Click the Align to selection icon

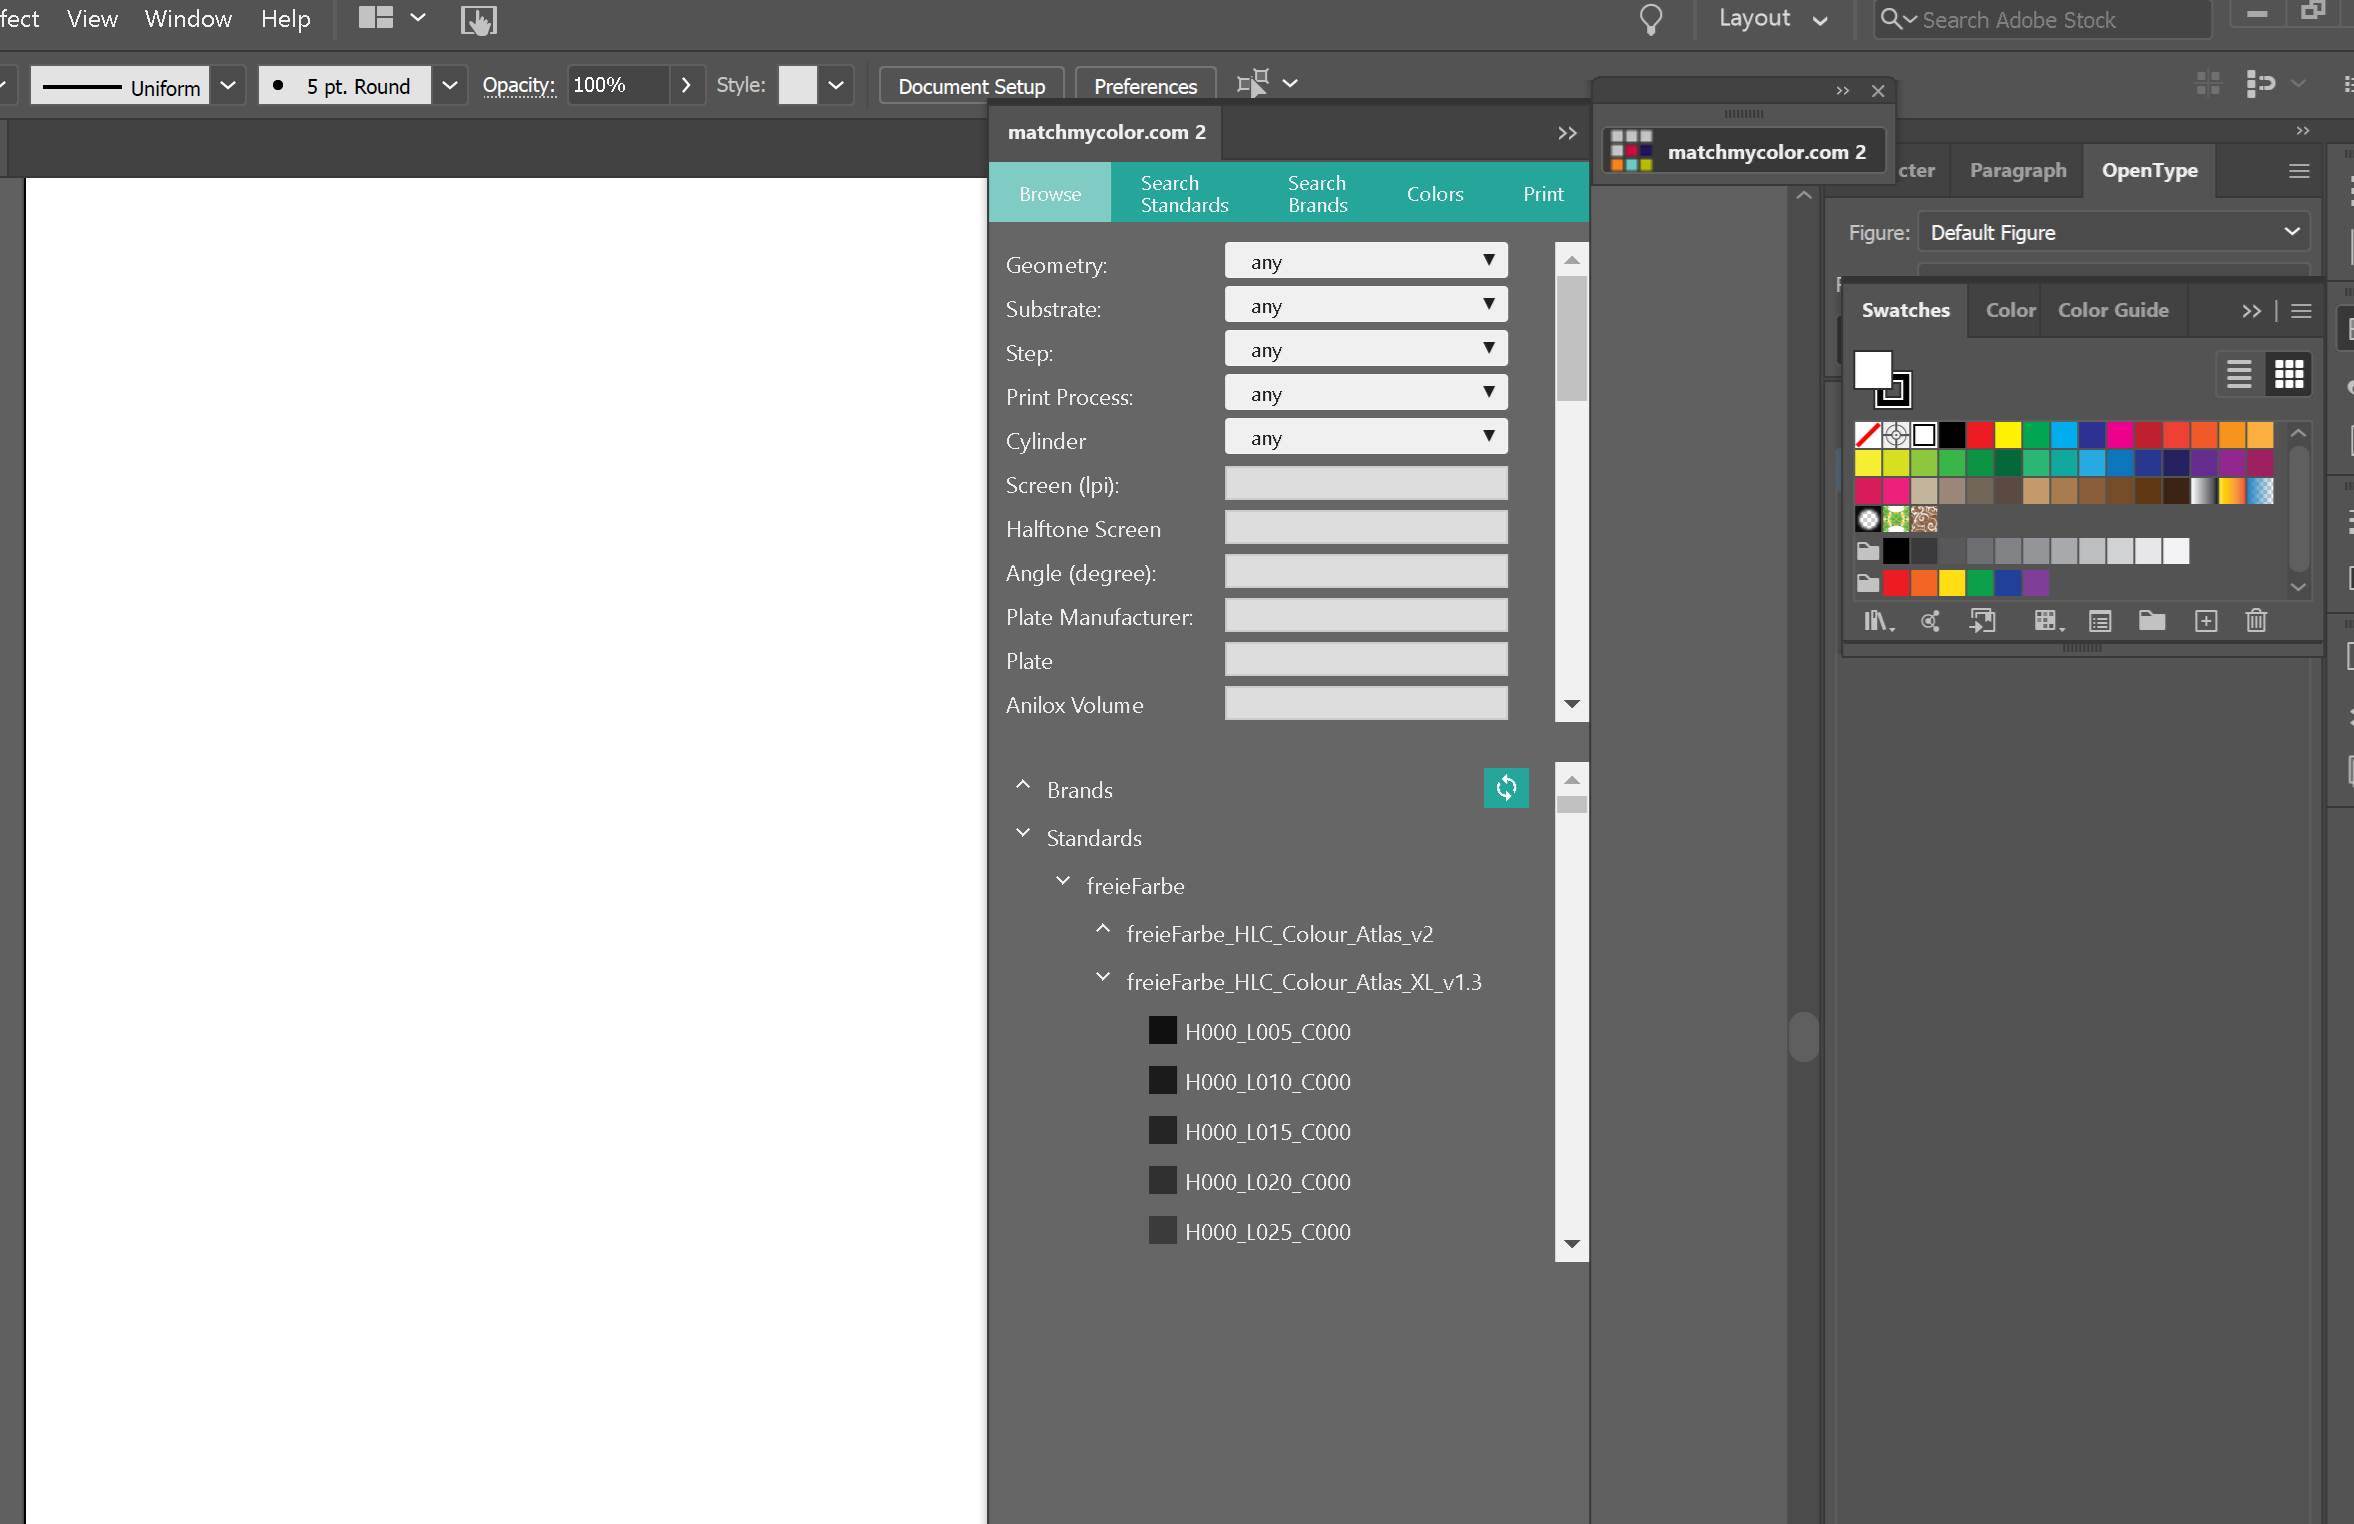pyautogui.click(x=2260, y=83)
